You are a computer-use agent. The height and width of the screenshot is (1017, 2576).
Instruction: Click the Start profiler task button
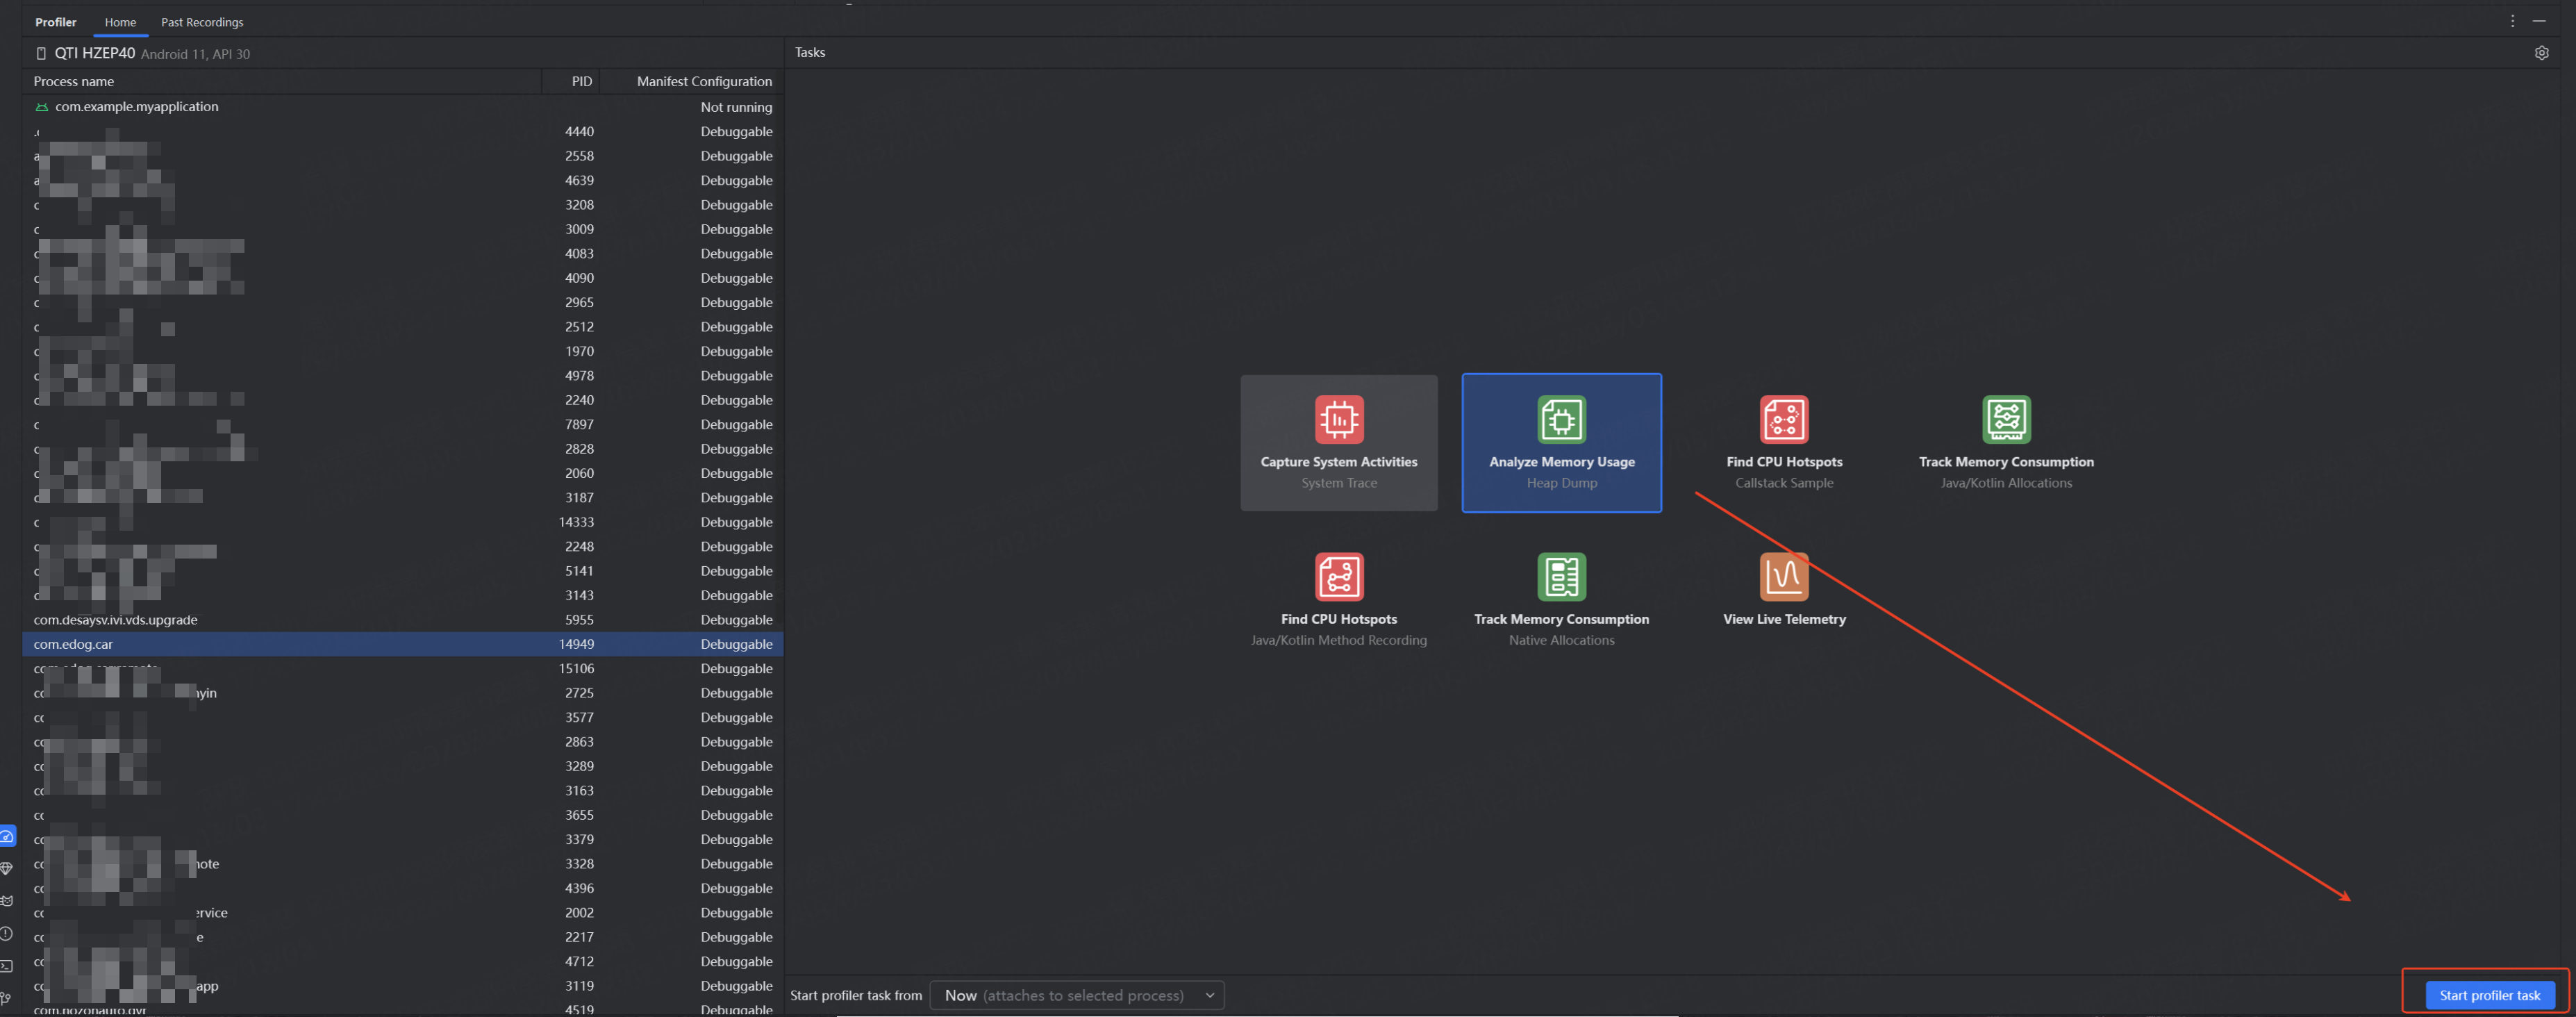pyautogui.click(x=2490, y=995)
